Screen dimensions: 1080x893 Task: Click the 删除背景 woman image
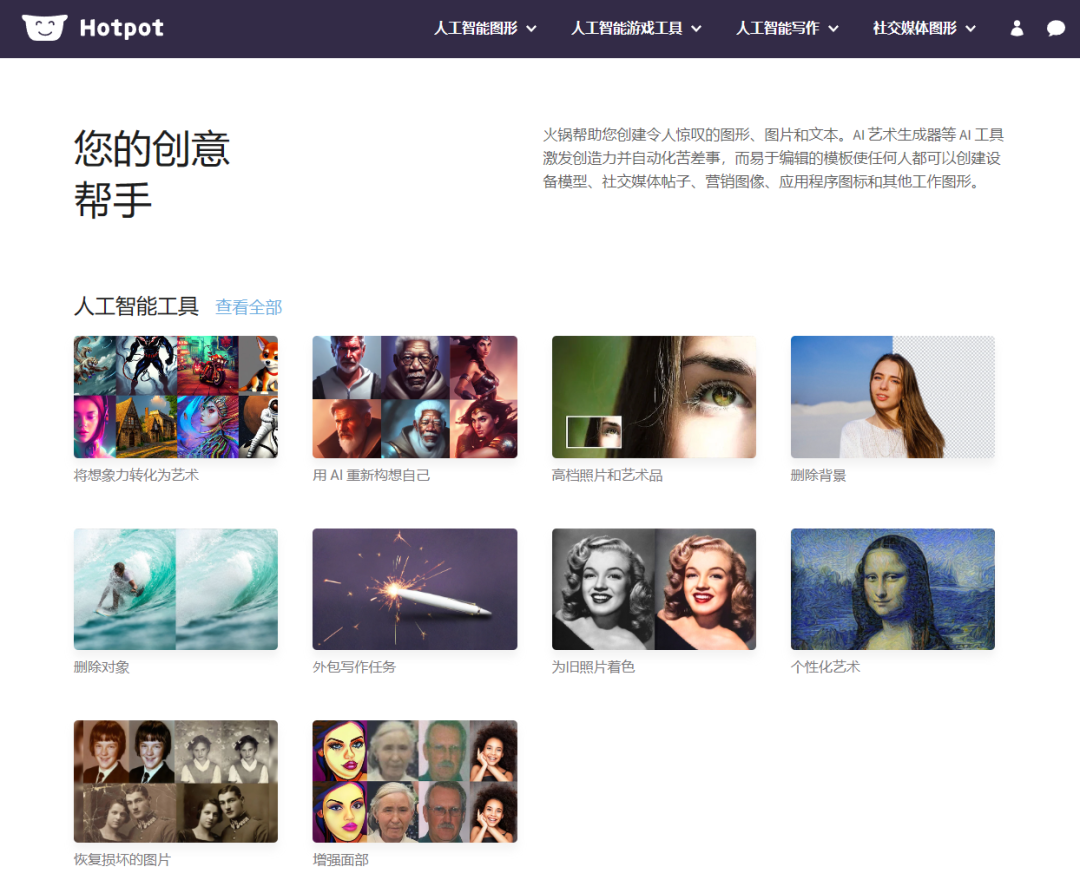coord(893,397)
